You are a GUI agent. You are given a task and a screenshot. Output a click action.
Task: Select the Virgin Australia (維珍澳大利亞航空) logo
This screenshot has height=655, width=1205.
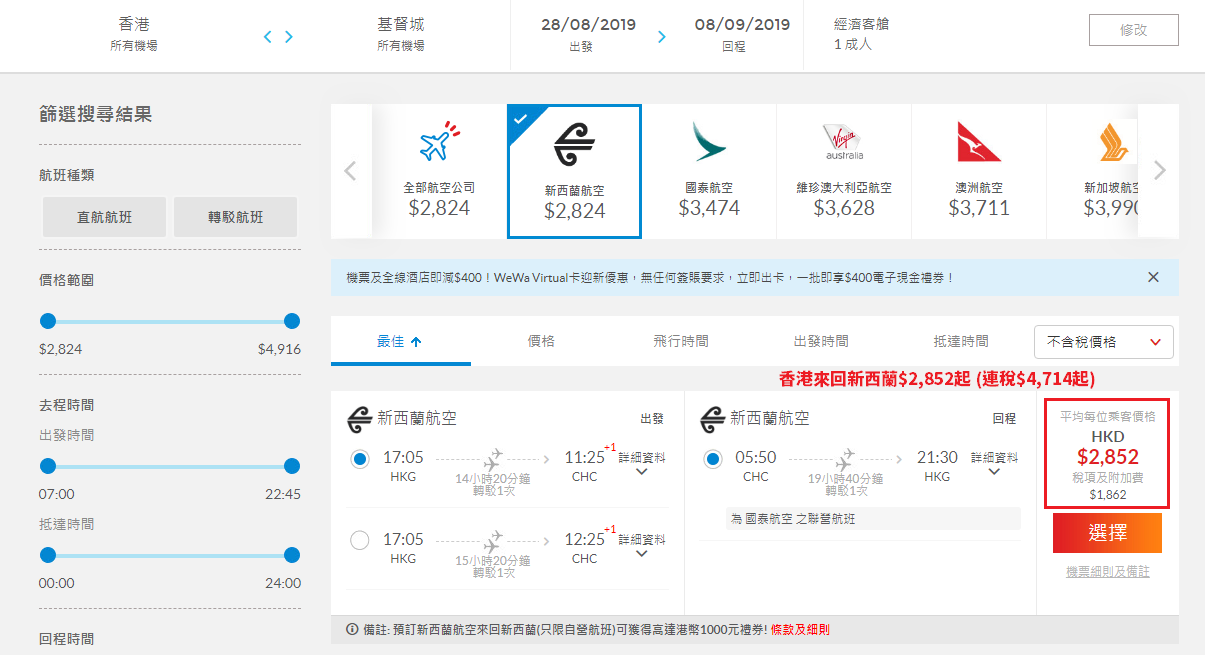point(844,142)
